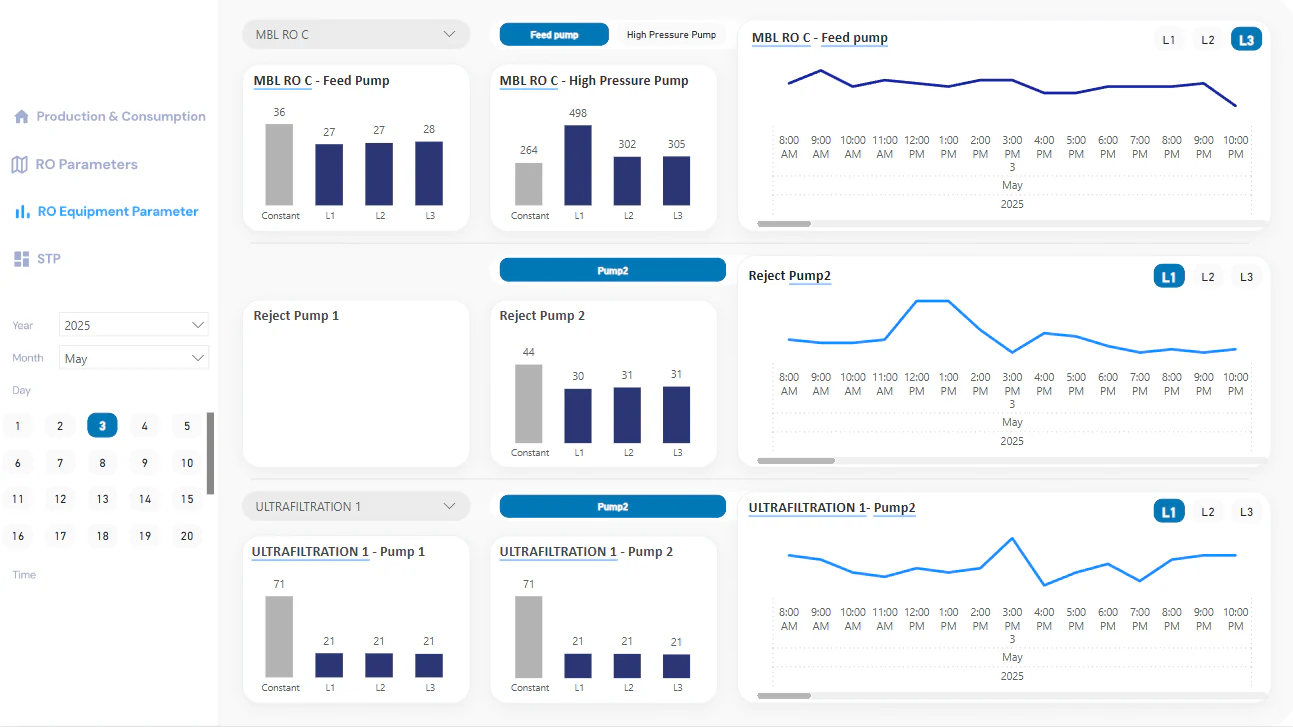The image size is (1293, 727).
Task: Pick day 20 in the day selector
Action: pyautogui.click(x=187, y=536)
